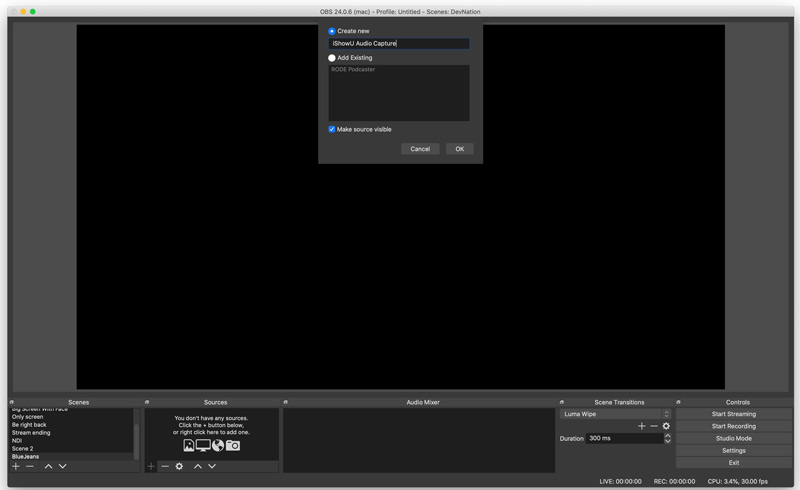Viewport: 800px width, 490px height.
Task: Click the CPU usage status text
Action: tap(737, 481)
